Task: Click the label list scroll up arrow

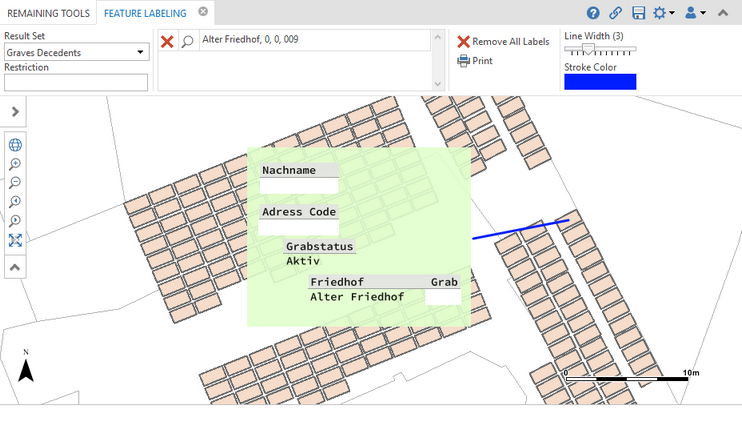Action: click(x=438, y=37)
